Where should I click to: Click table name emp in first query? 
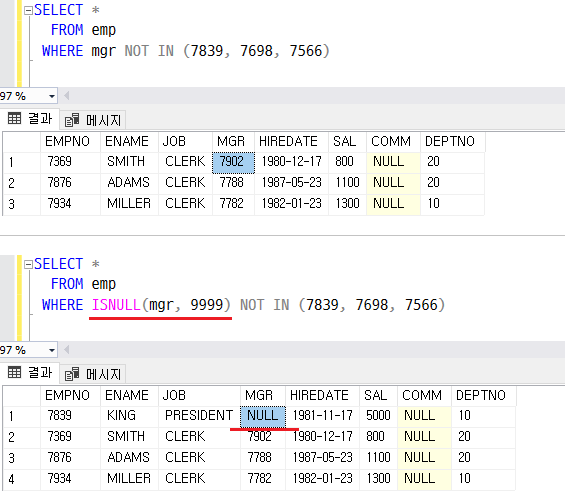coord(104,30)
